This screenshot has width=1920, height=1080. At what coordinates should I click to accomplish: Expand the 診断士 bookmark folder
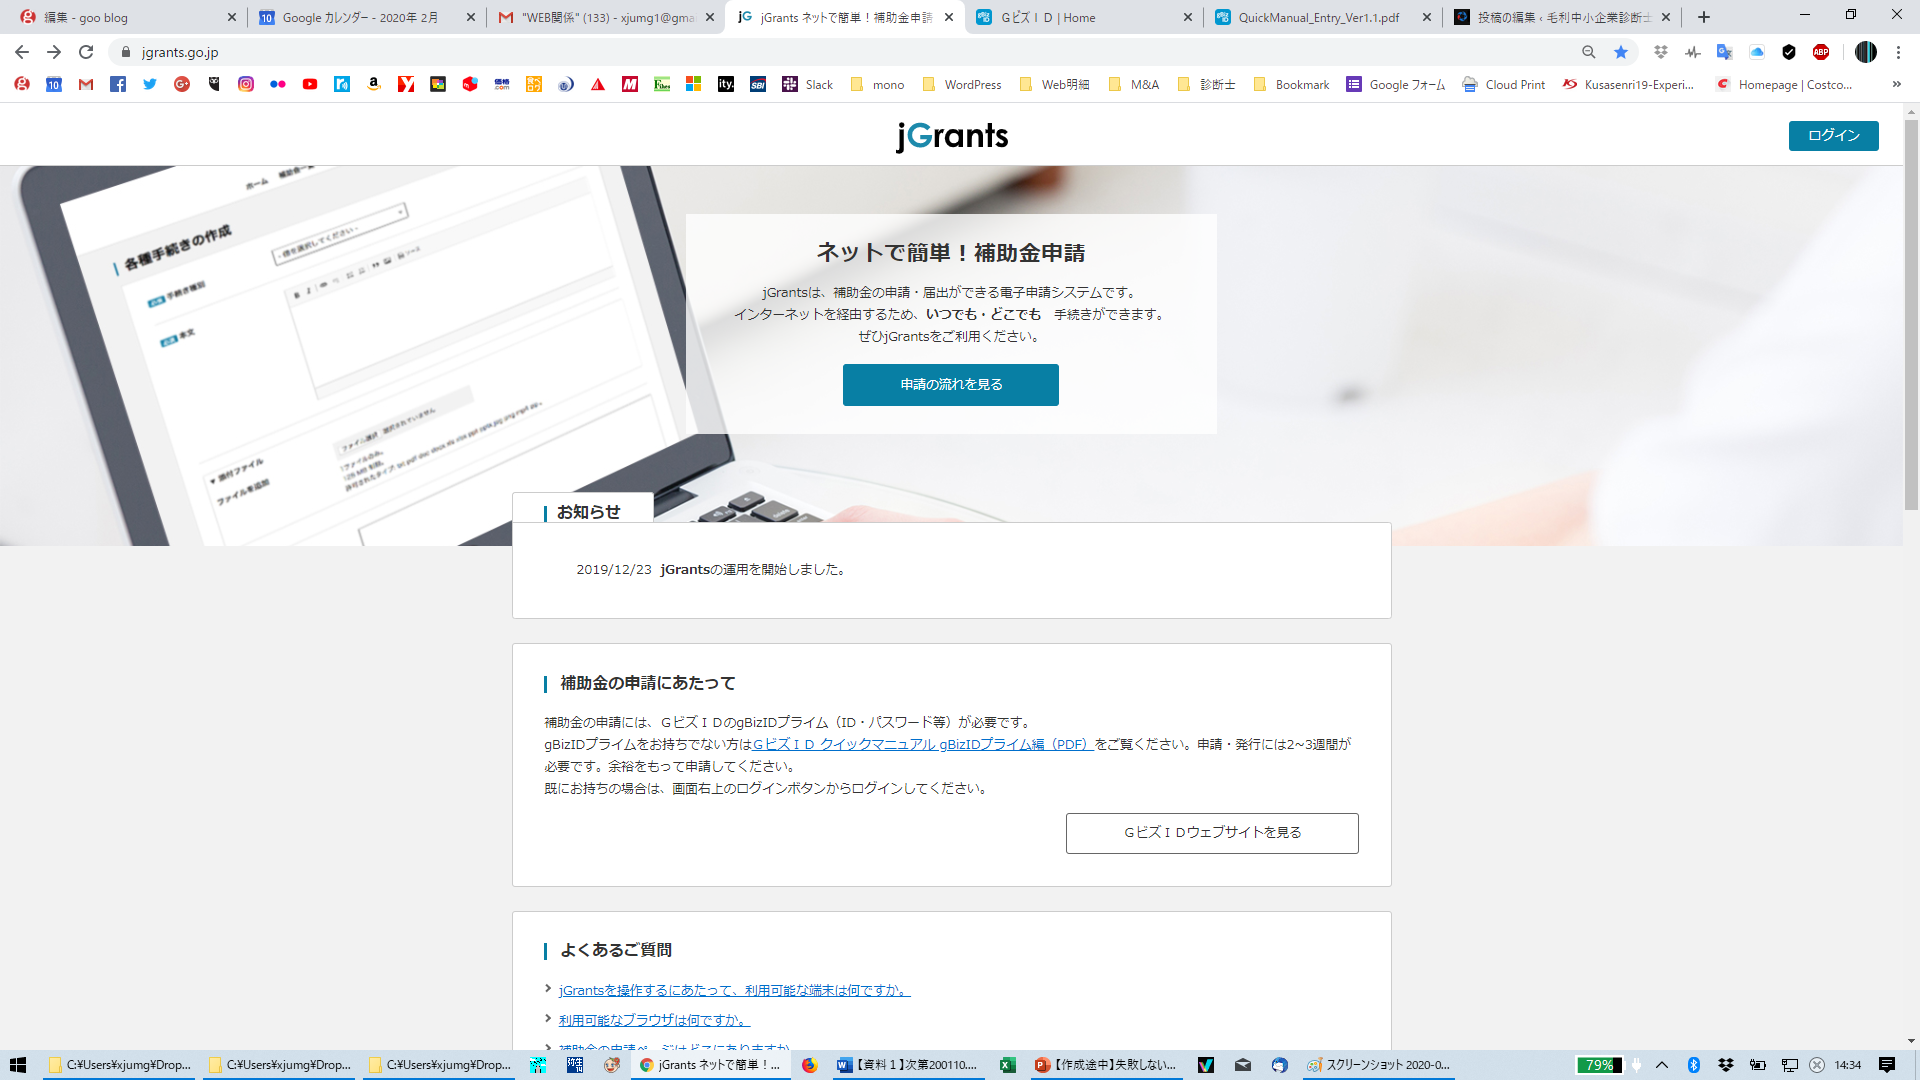click(x=1206, y=85)
